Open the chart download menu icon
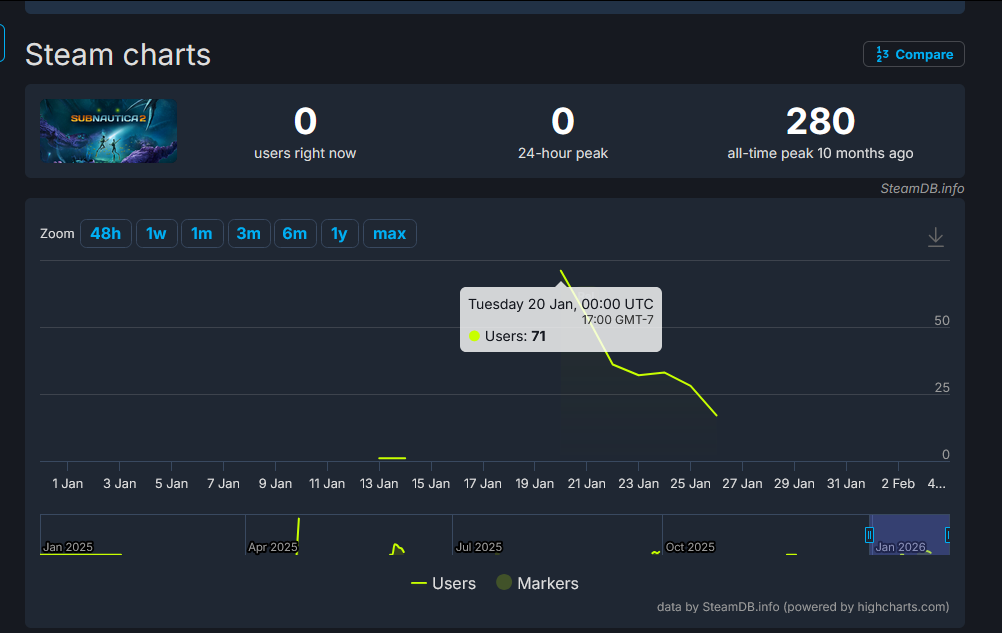Viewport: 1002px width, 633px height. (936, 237)
